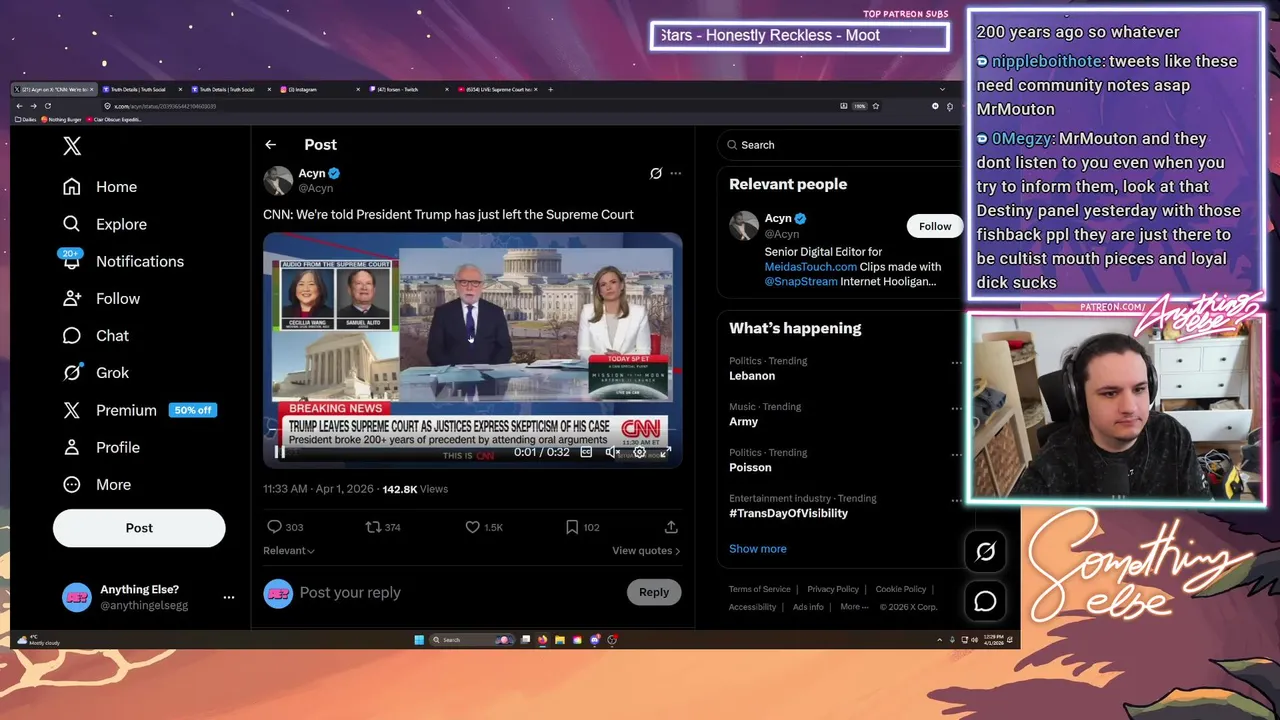
Task: Click the share post icon
Action: pos(671,527)
